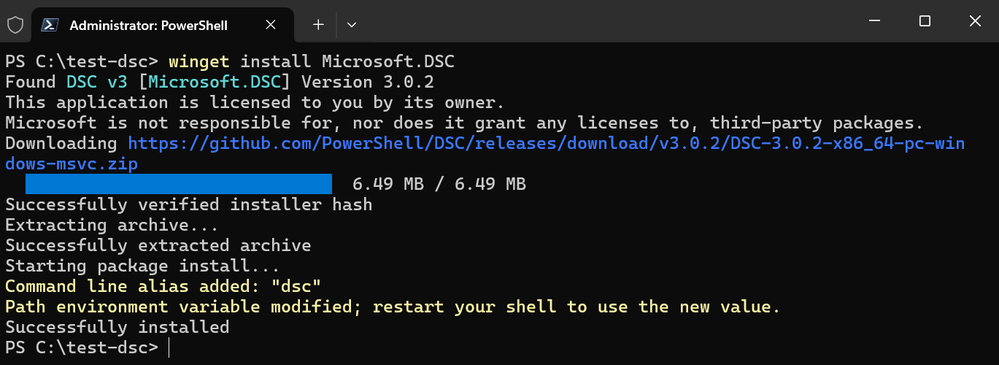Screen dimensions: 999x365
Task: Open a new tab with plus button
Action: click(319, 25)
